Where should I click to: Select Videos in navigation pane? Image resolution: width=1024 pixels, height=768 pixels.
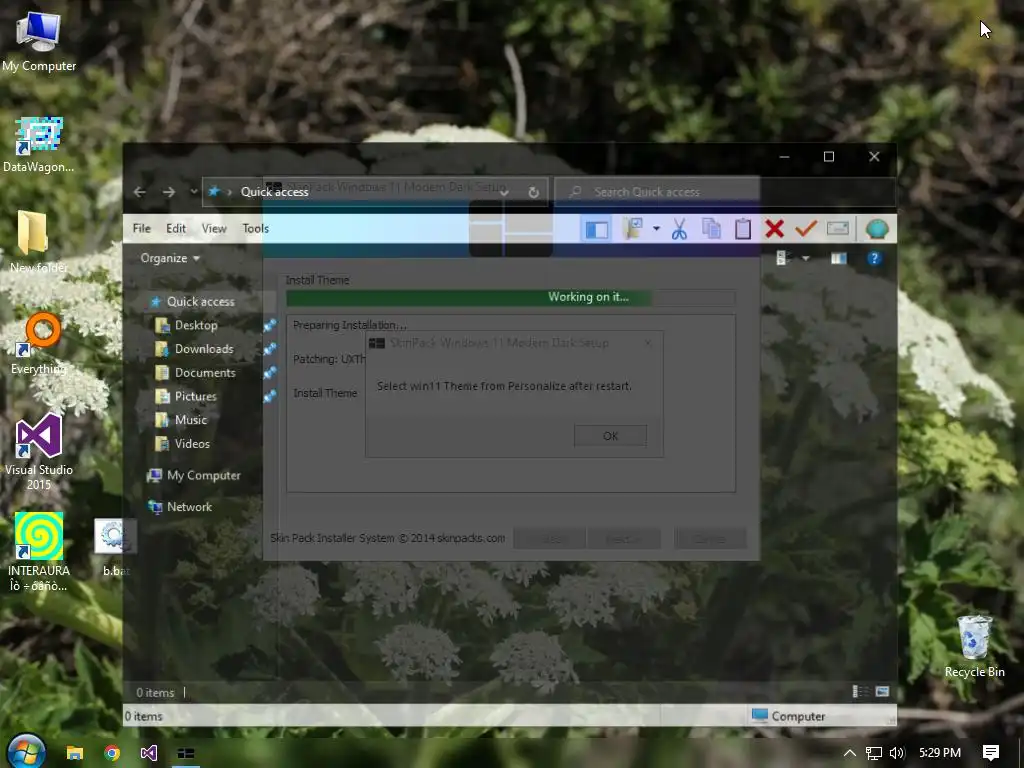tap(192, 443)
